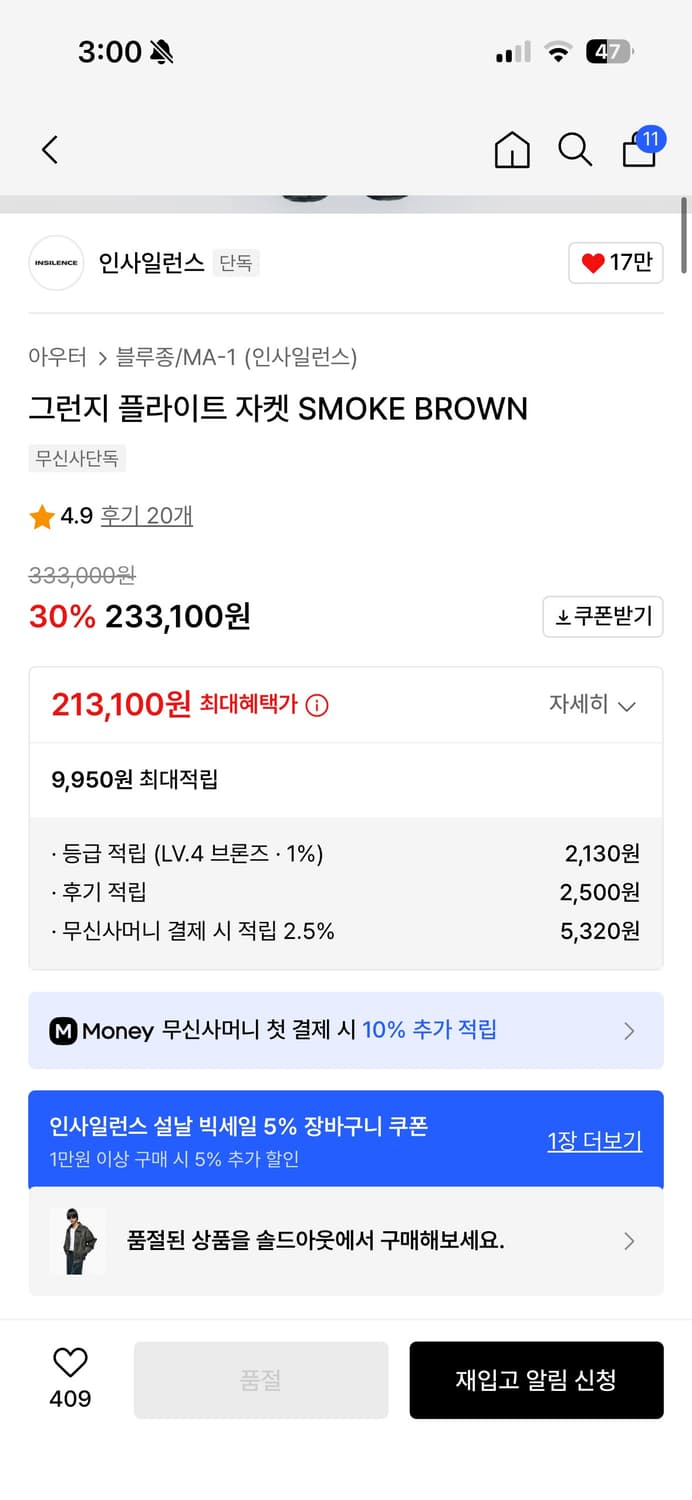This screenshot has width=692, height=1500.
Task: Tap the info icon next to 최대혜택가
Action: (x=318, y=704)
